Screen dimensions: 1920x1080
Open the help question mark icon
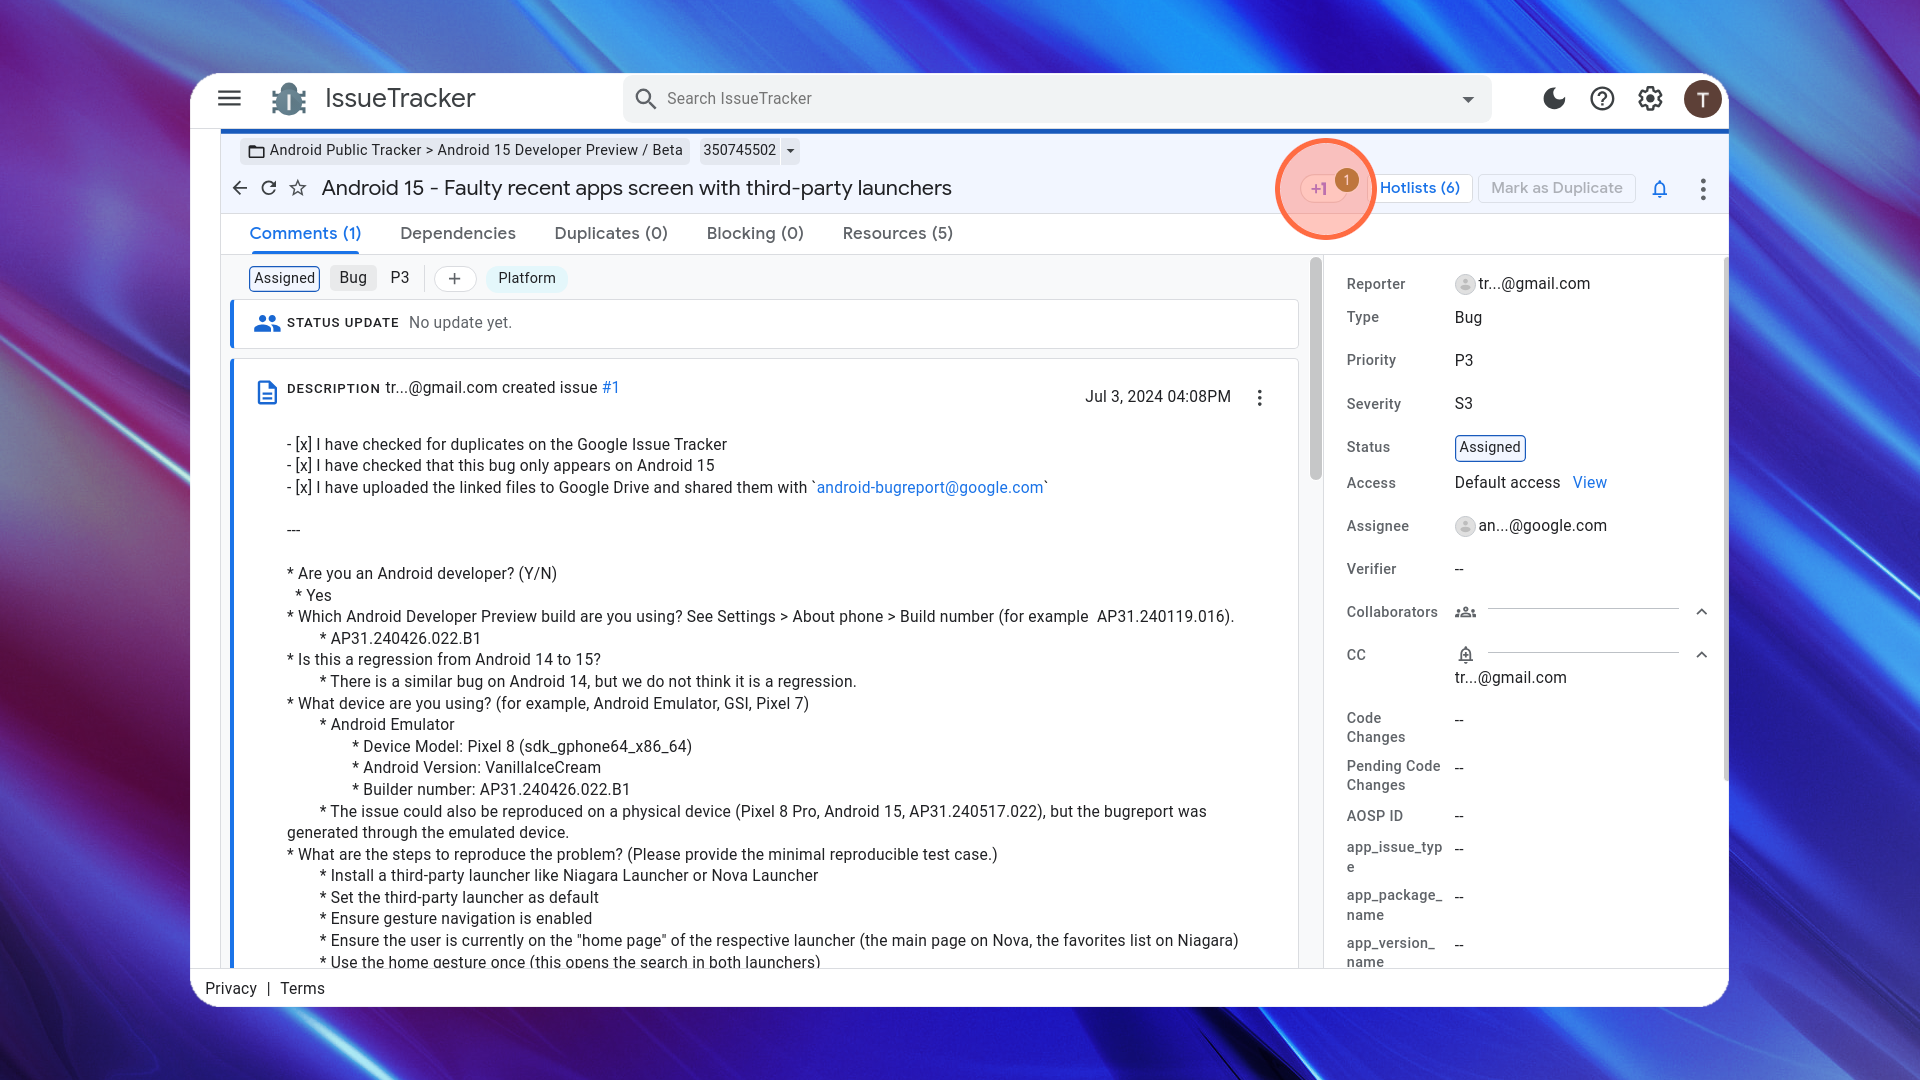click(1602, 98)
